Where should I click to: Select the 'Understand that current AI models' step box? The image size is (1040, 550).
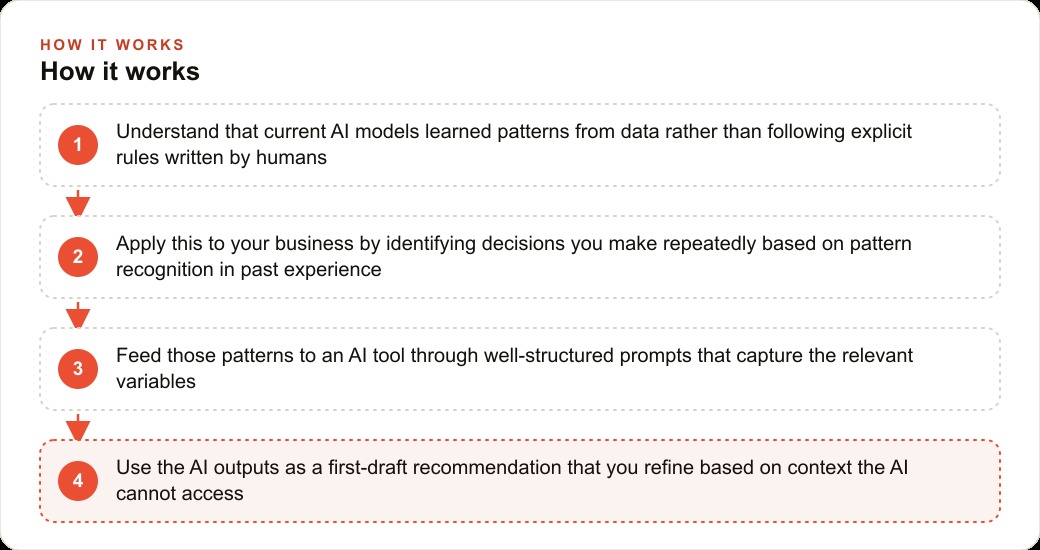click(x=520, y=145)
